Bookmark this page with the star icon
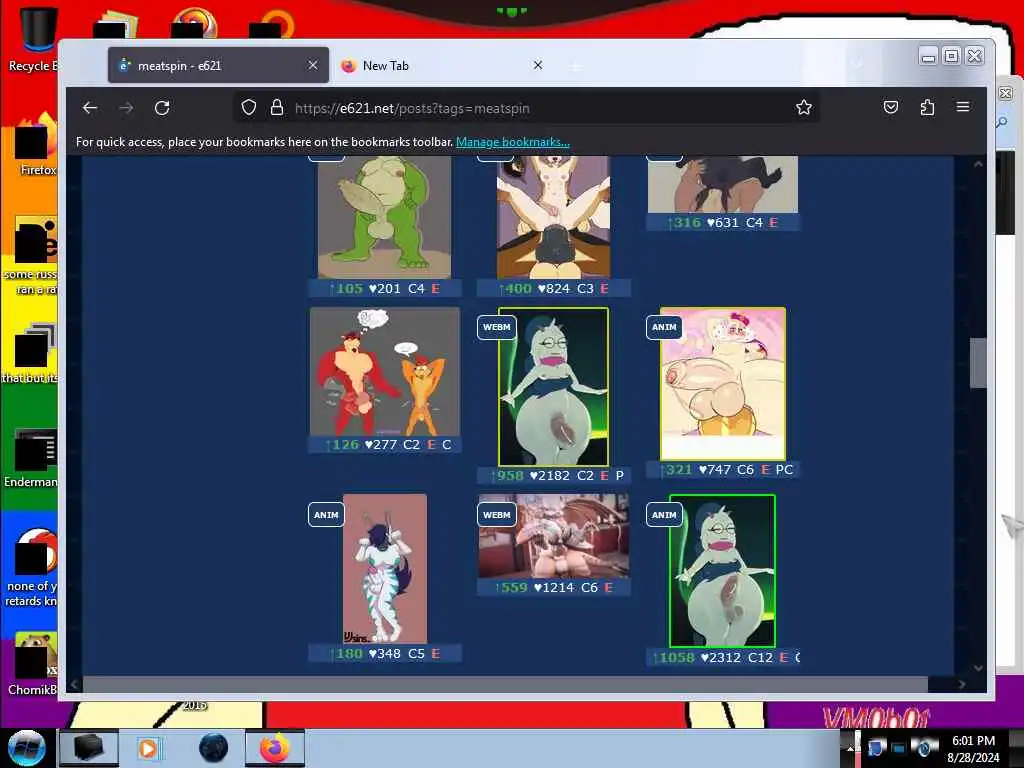The image size is (1024, 768). [803, 107]
